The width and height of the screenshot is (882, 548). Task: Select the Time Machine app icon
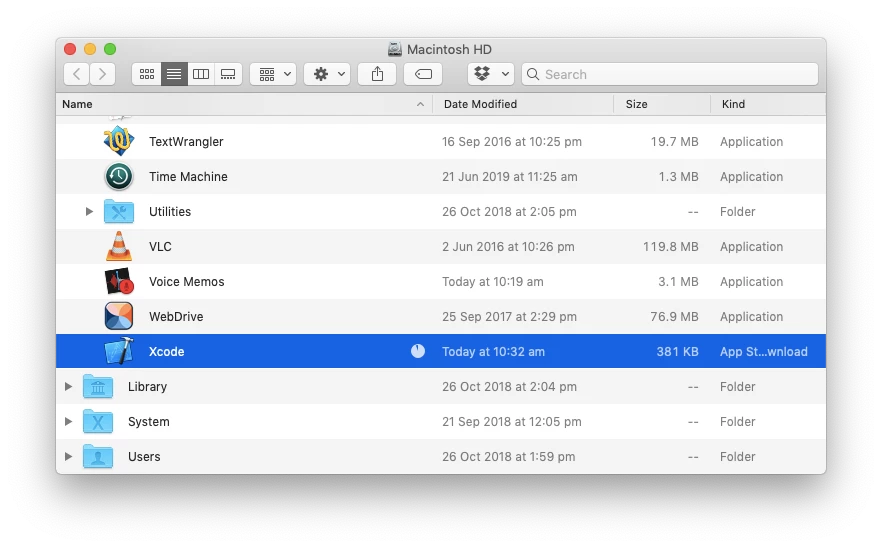(119, 177)
